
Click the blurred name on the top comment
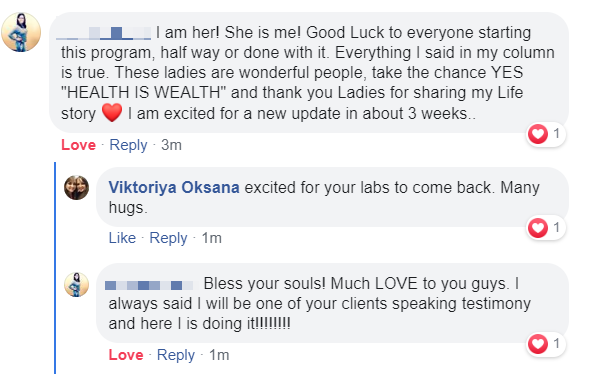click(x=103, y=33)
